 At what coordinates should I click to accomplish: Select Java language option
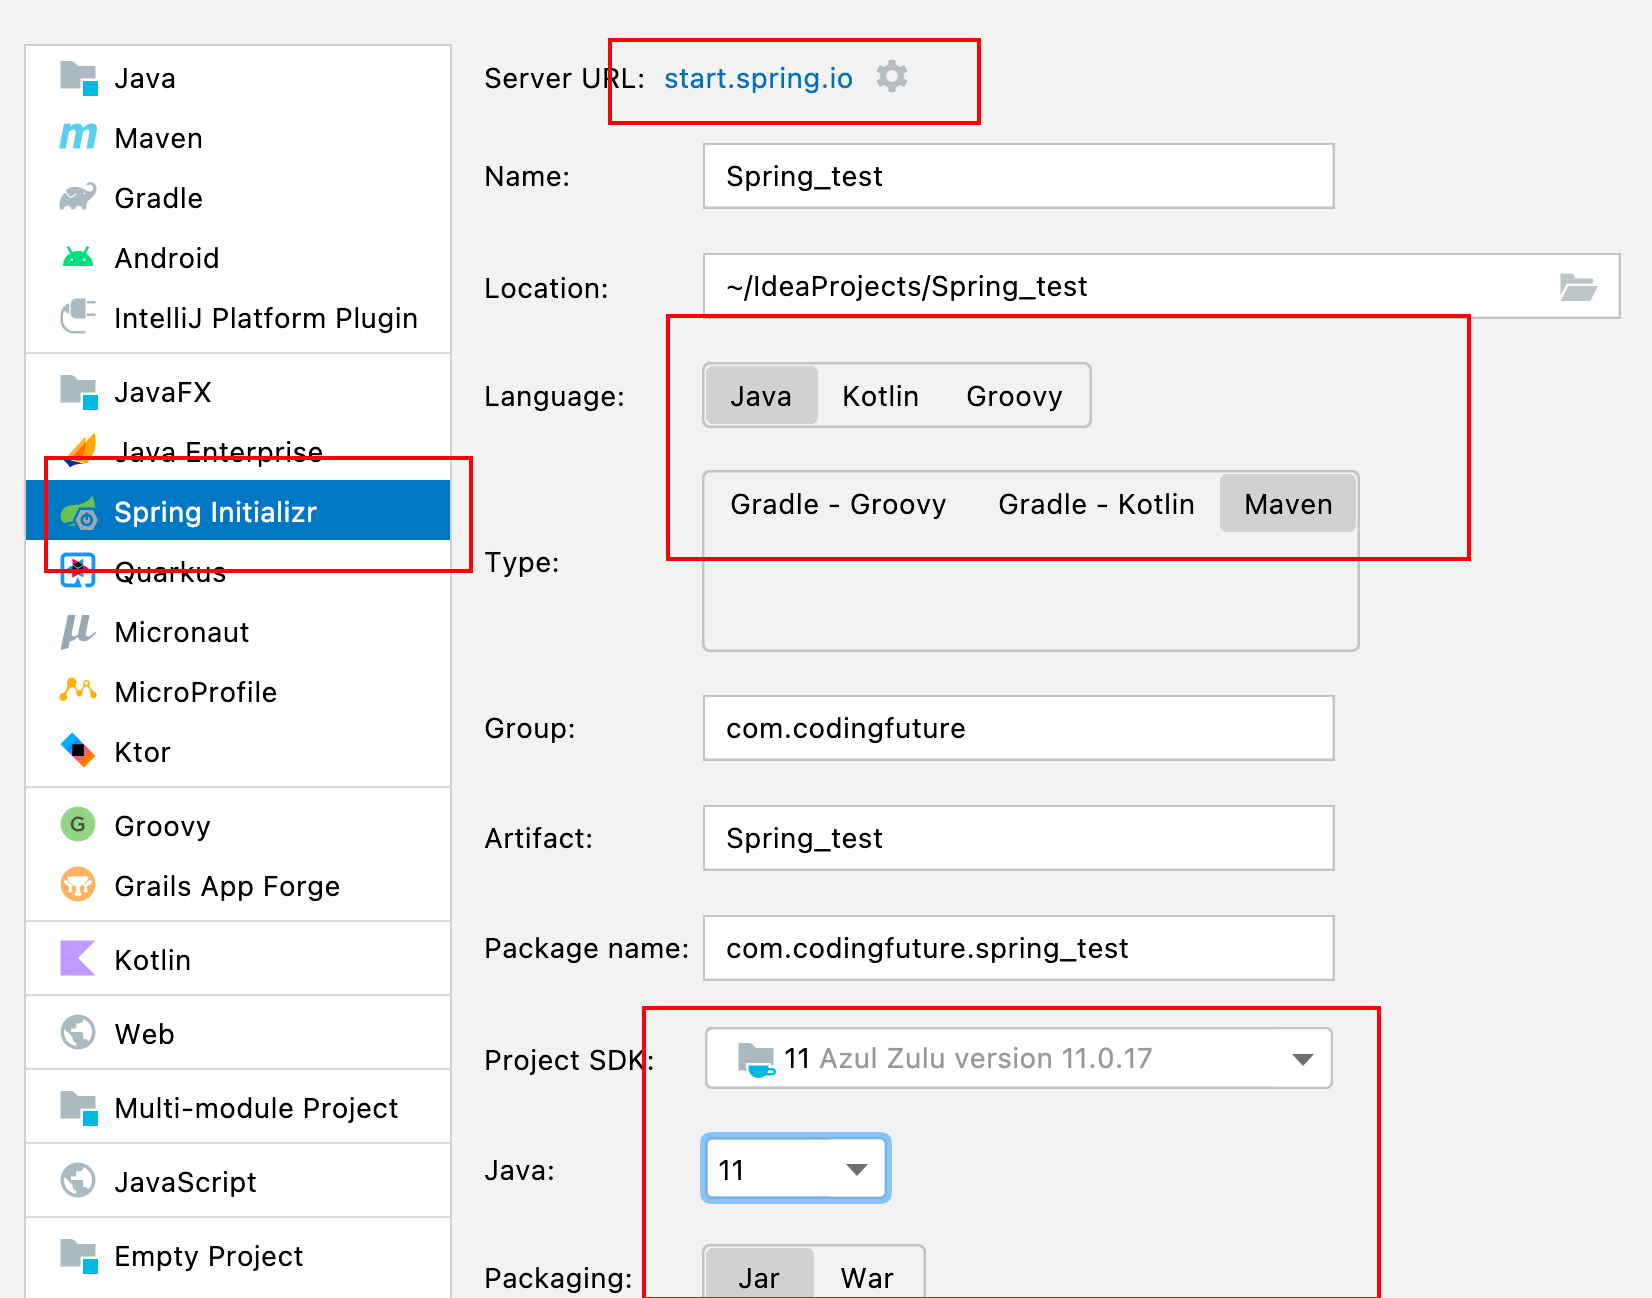click(761, 396)
